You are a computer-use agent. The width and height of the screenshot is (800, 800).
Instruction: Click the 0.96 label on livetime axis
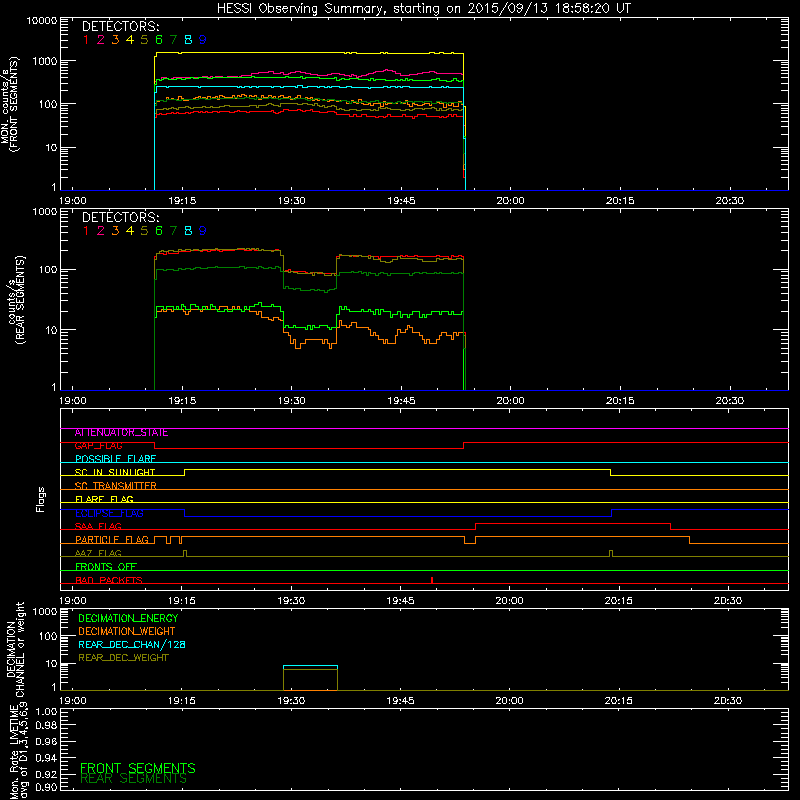46,741
